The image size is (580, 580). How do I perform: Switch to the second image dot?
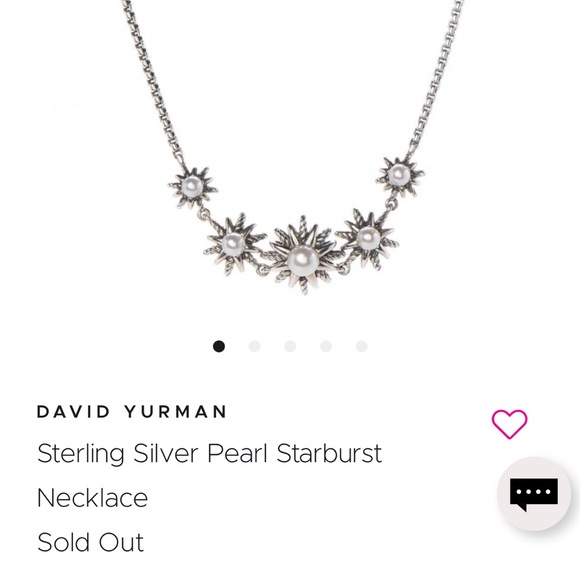(x=254, y=347)
